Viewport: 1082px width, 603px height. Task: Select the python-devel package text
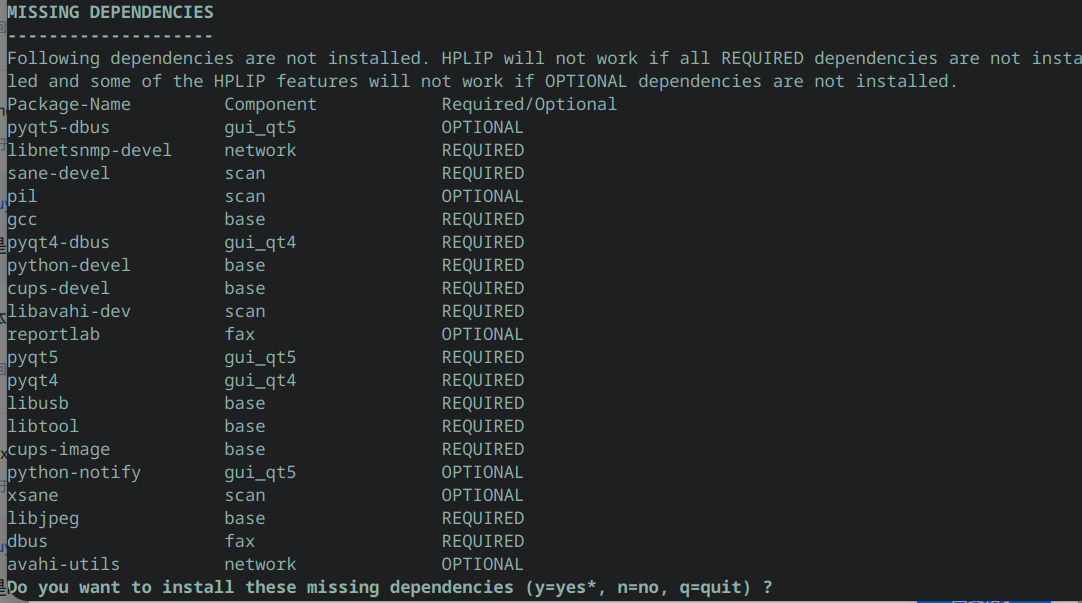69,265
